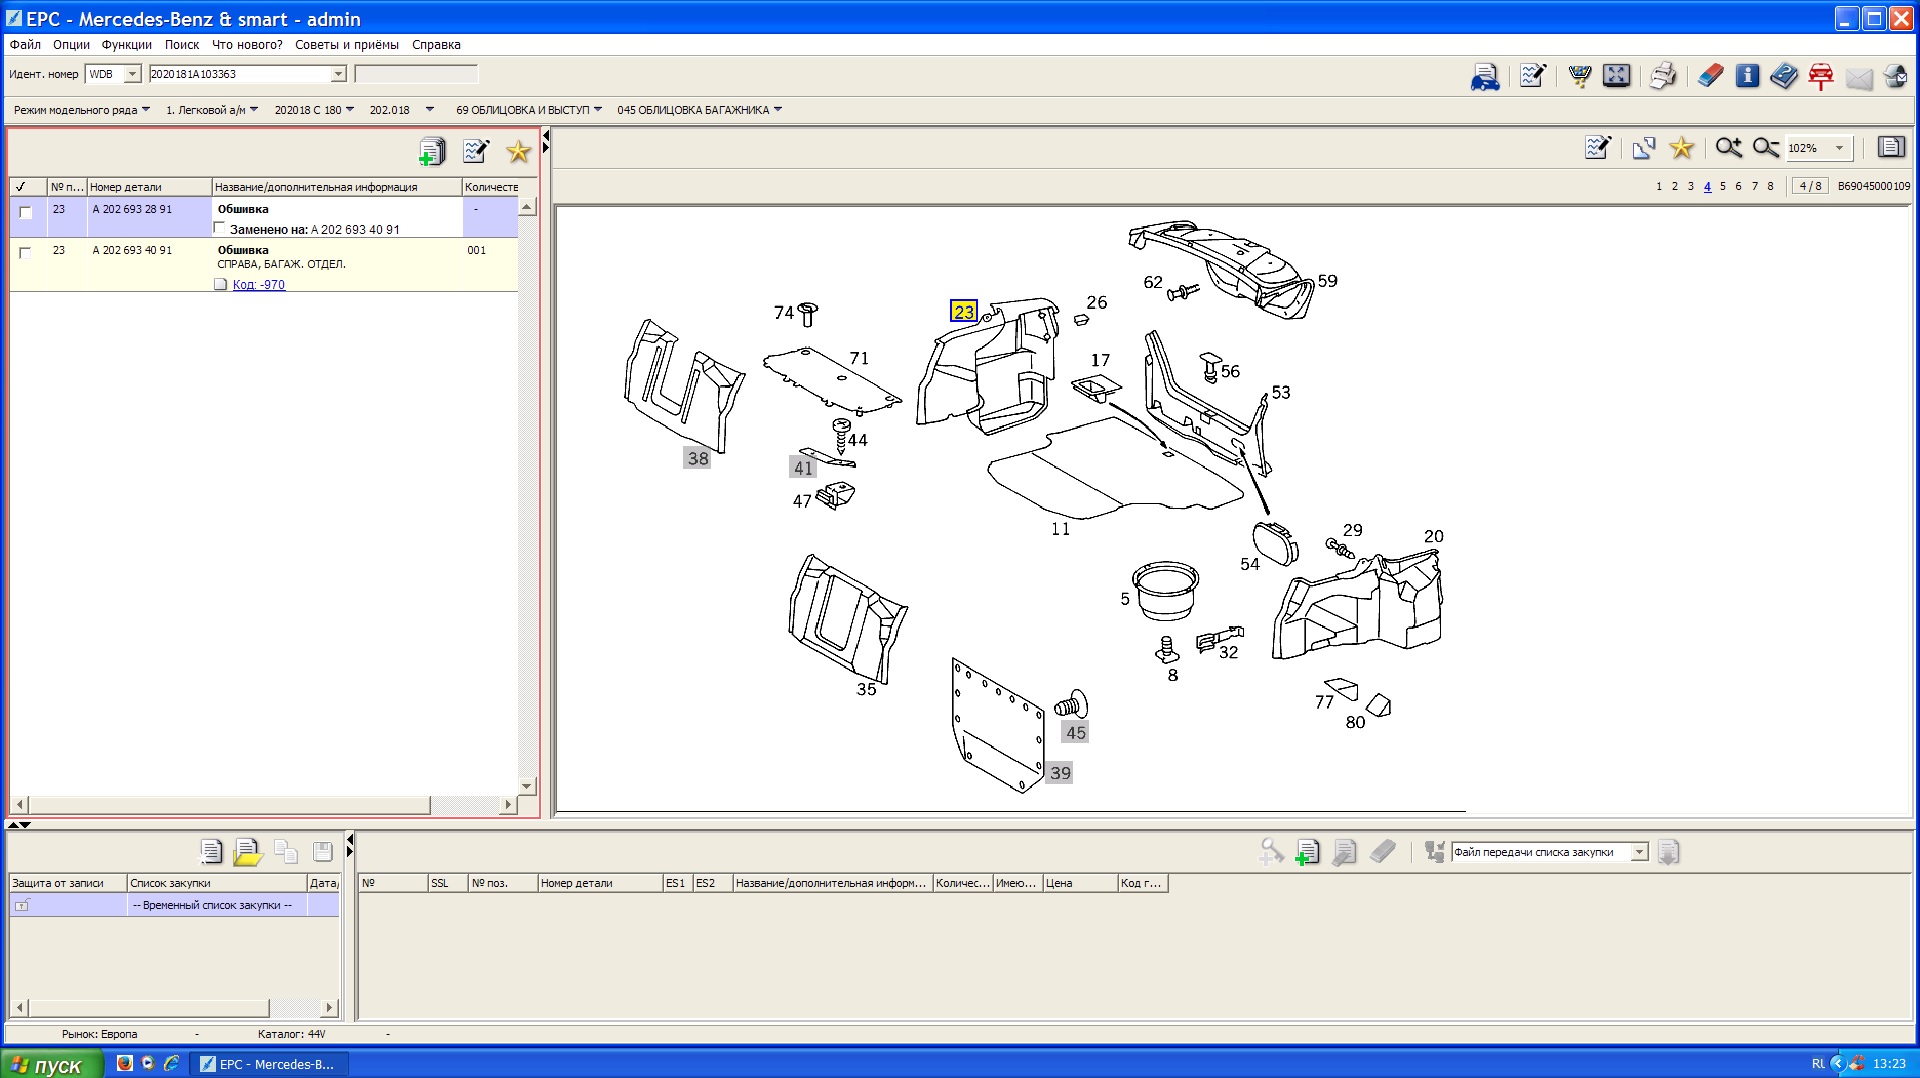Viewport: 1920px width, 1078px height.
Task: Select part number 45 callout in diagram
Action: click(1076, 732)
